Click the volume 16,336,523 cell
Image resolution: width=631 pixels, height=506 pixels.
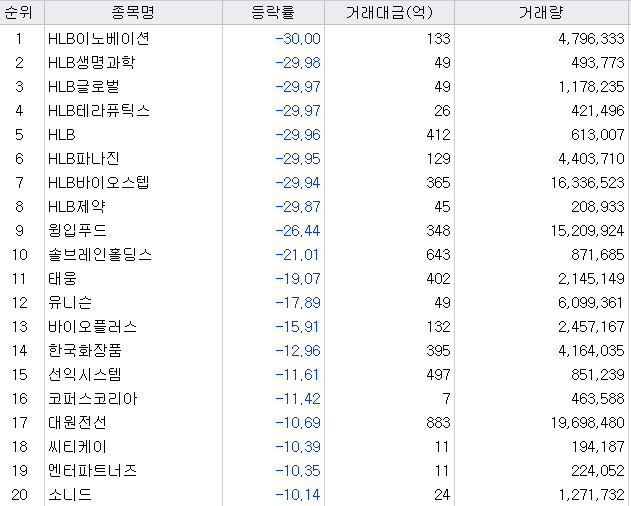588,183
